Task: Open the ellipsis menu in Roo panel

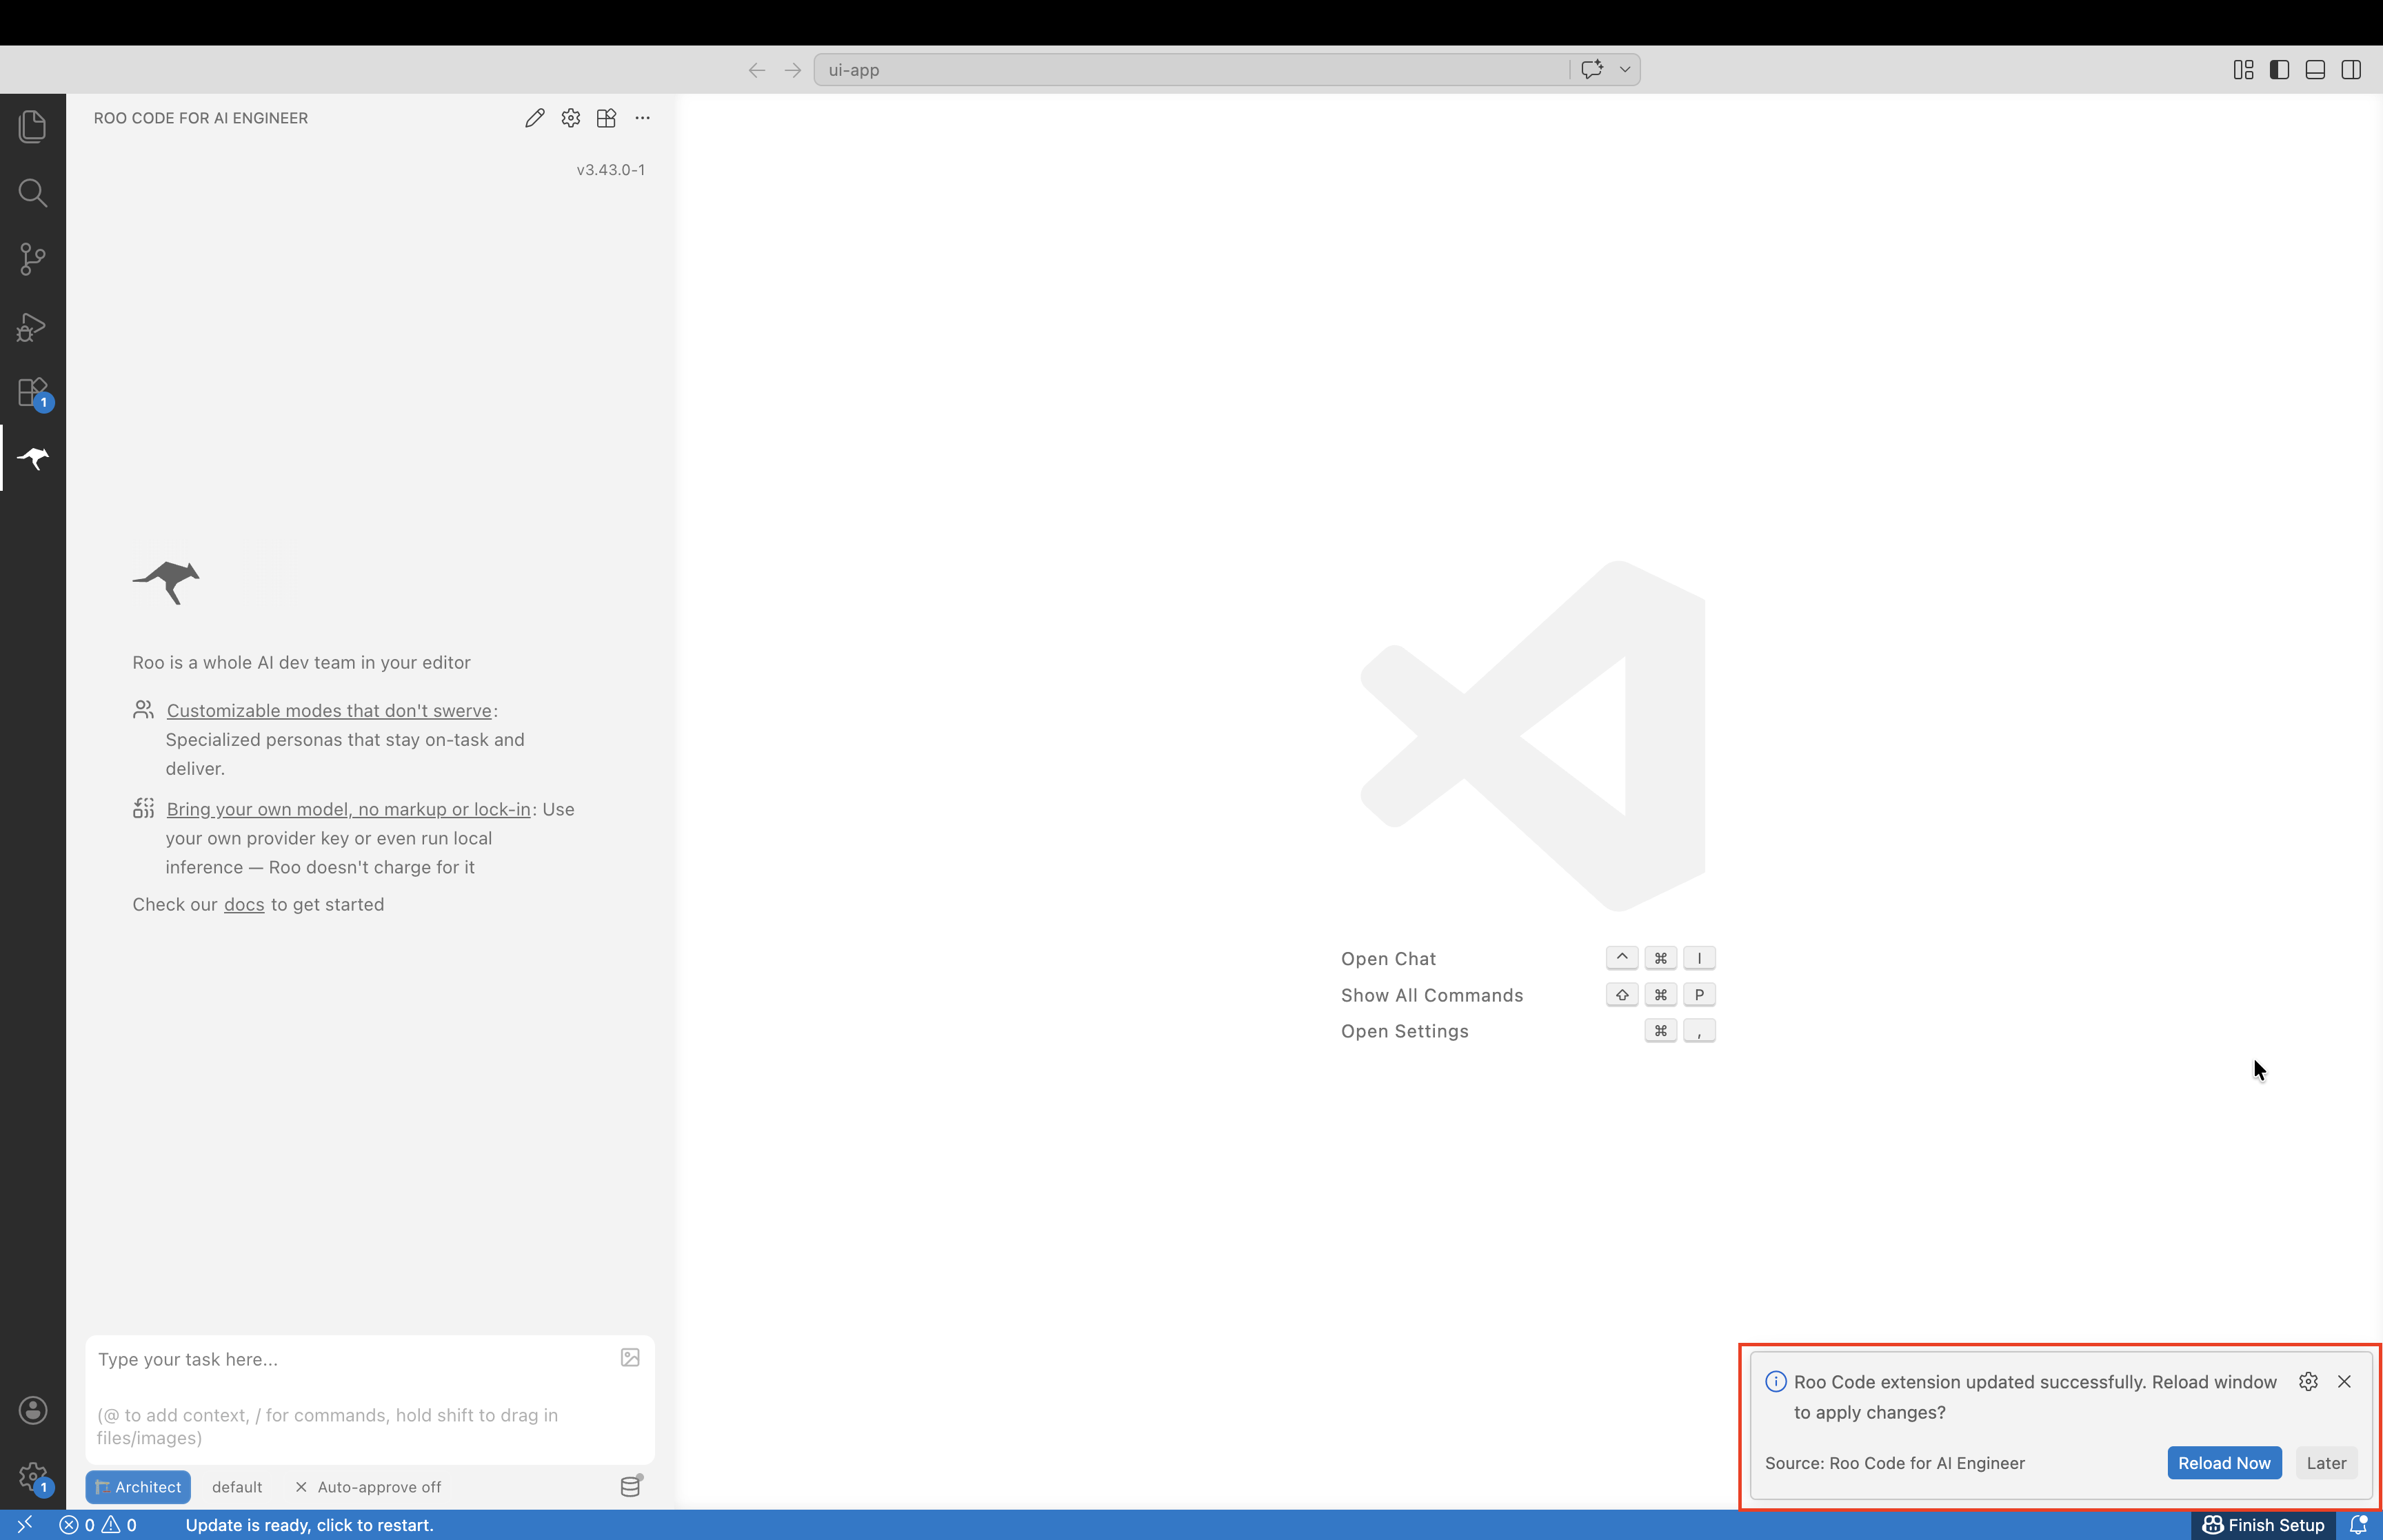Action: click(x=642, y=118)
